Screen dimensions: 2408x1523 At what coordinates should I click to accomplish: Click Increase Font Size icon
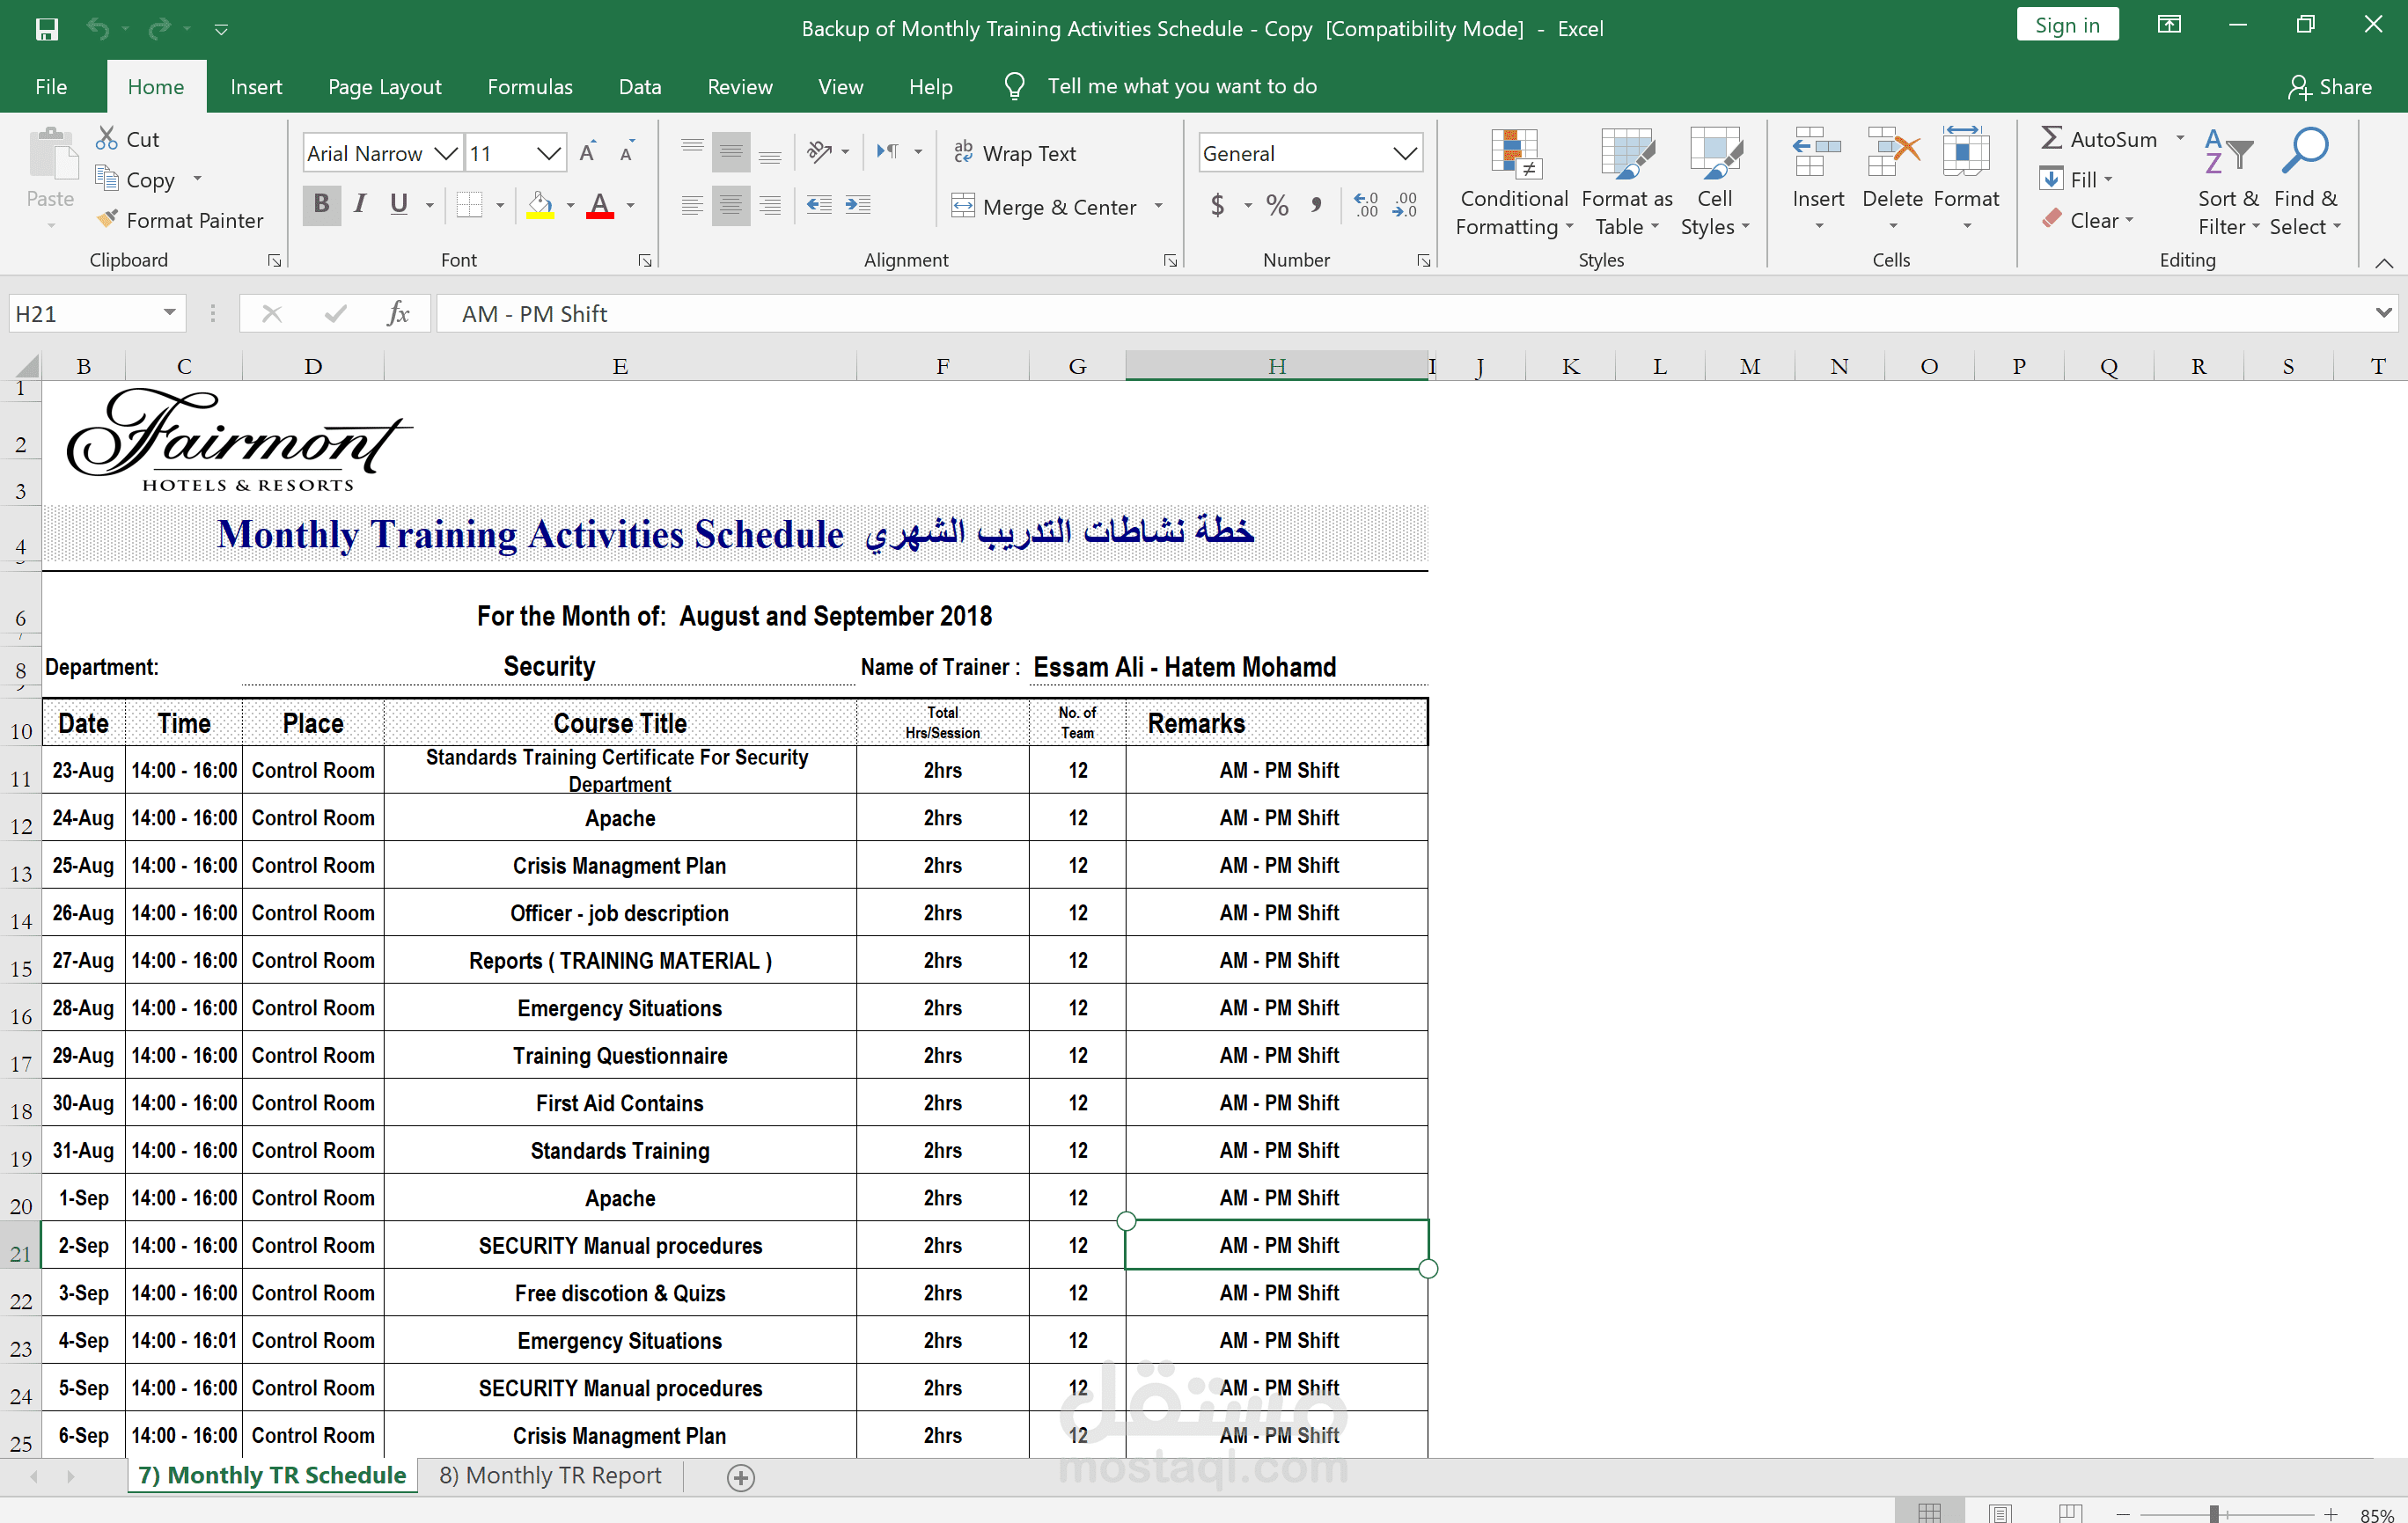pos(588,152)
